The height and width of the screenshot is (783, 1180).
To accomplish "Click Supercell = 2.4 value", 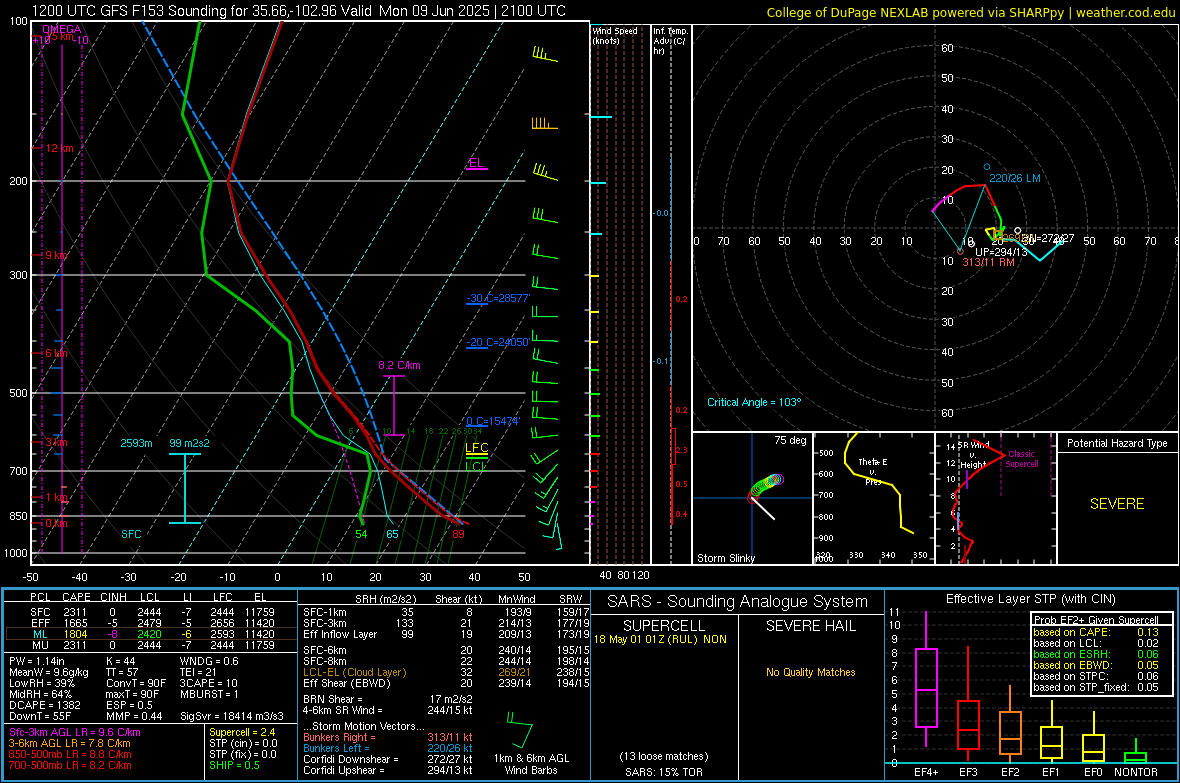I will tap(242, 732).
